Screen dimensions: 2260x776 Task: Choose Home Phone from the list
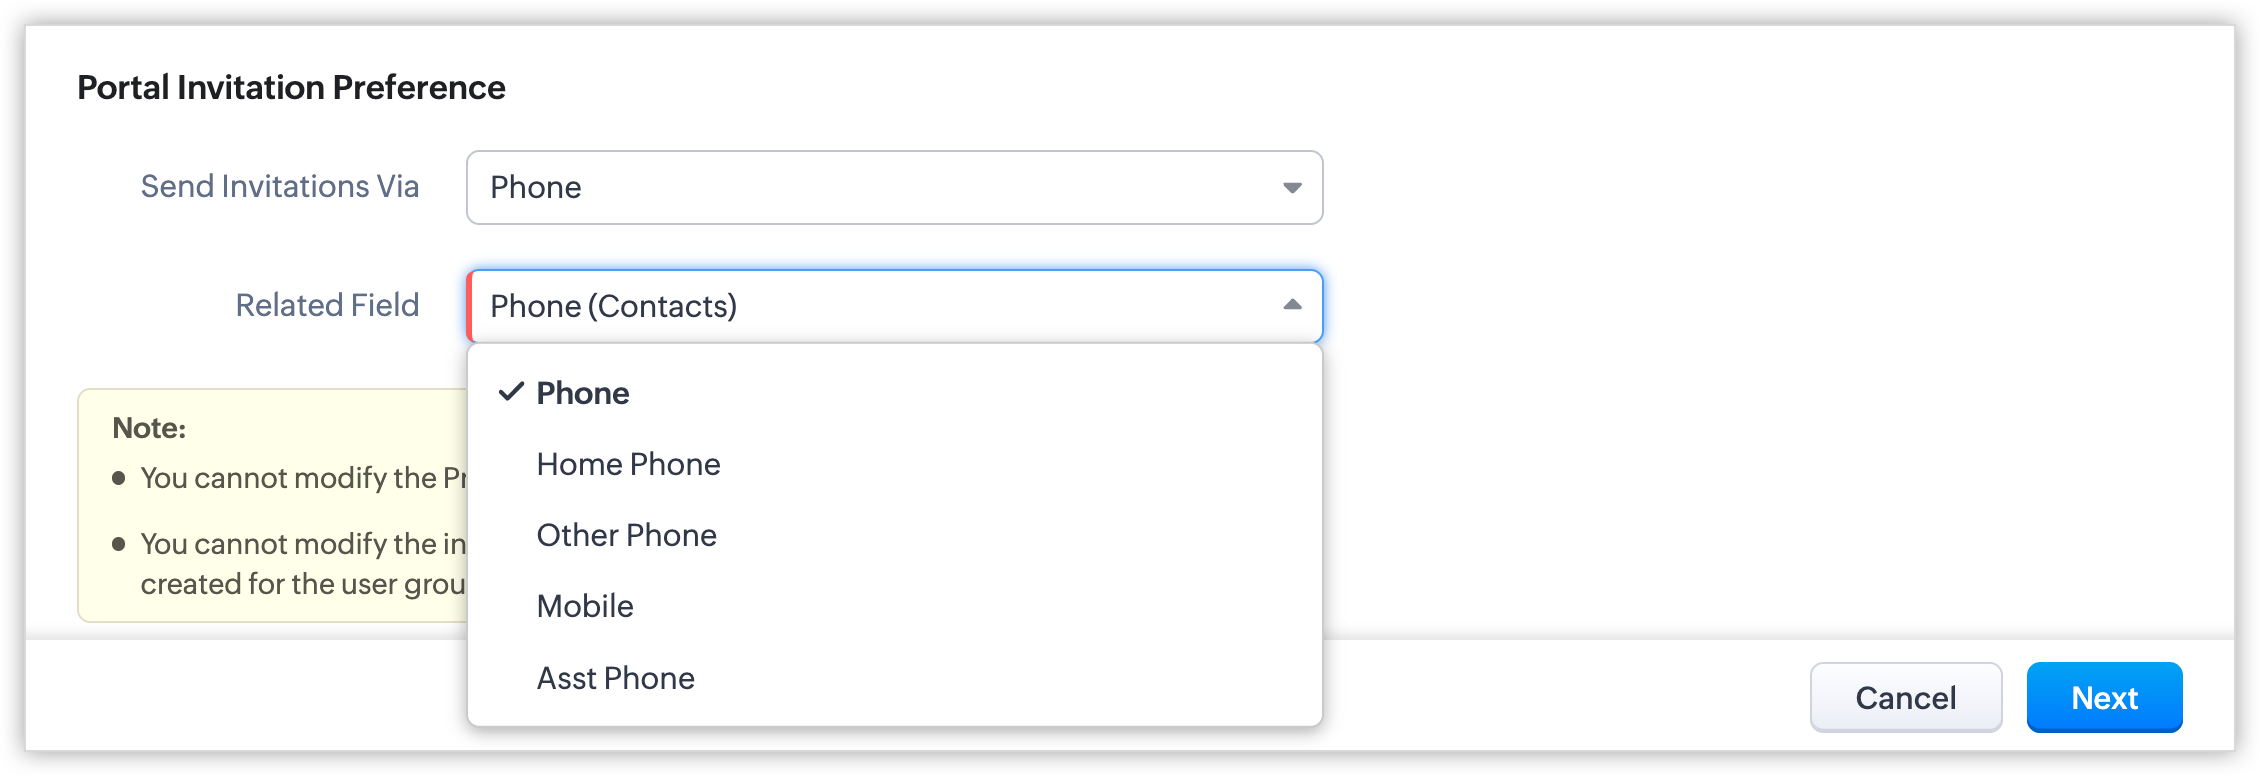pos(628,464)
